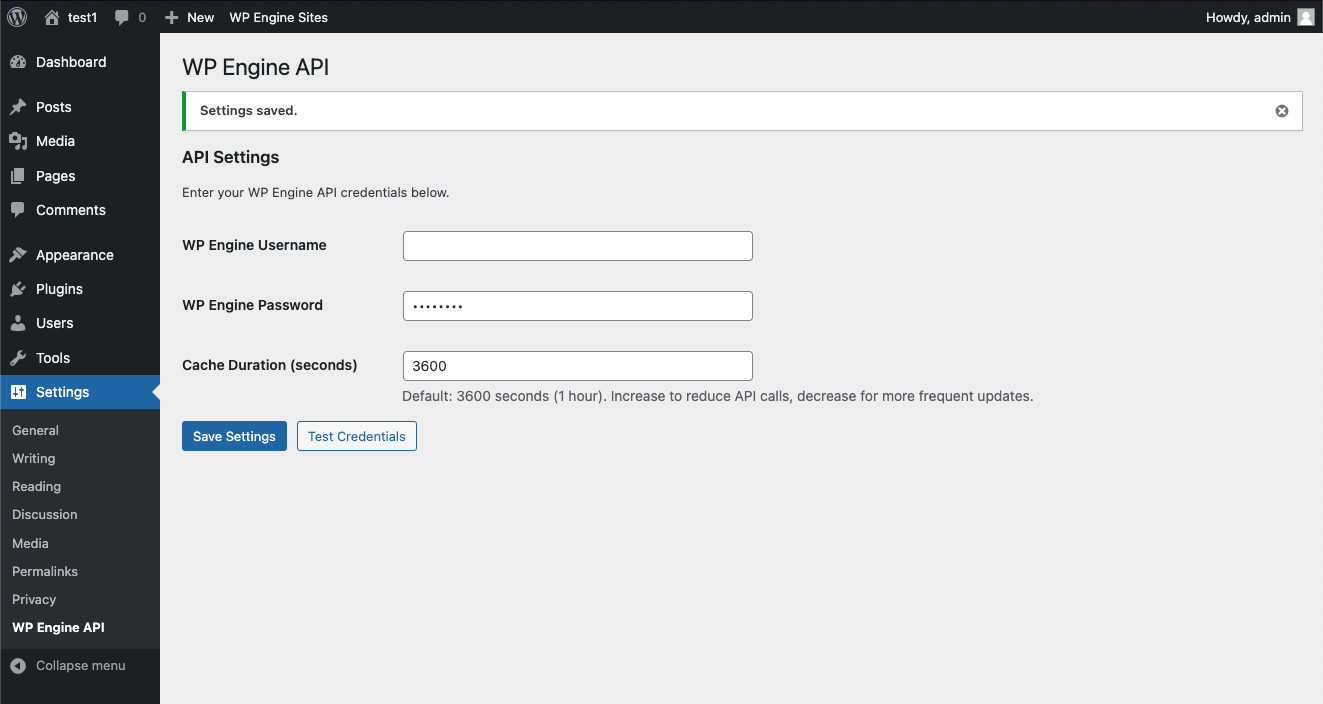Focus the WP Engine Password field
This screenshot has height=704, width=1323.
[578, 306]
